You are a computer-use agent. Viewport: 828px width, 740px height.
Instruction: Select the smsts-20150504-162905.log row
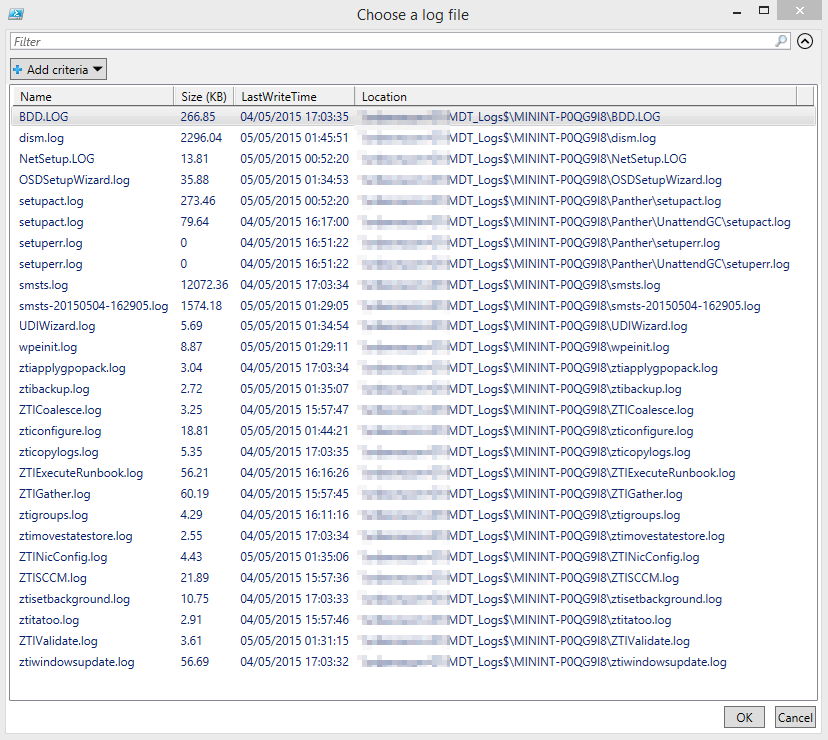(x=93, y=306)
